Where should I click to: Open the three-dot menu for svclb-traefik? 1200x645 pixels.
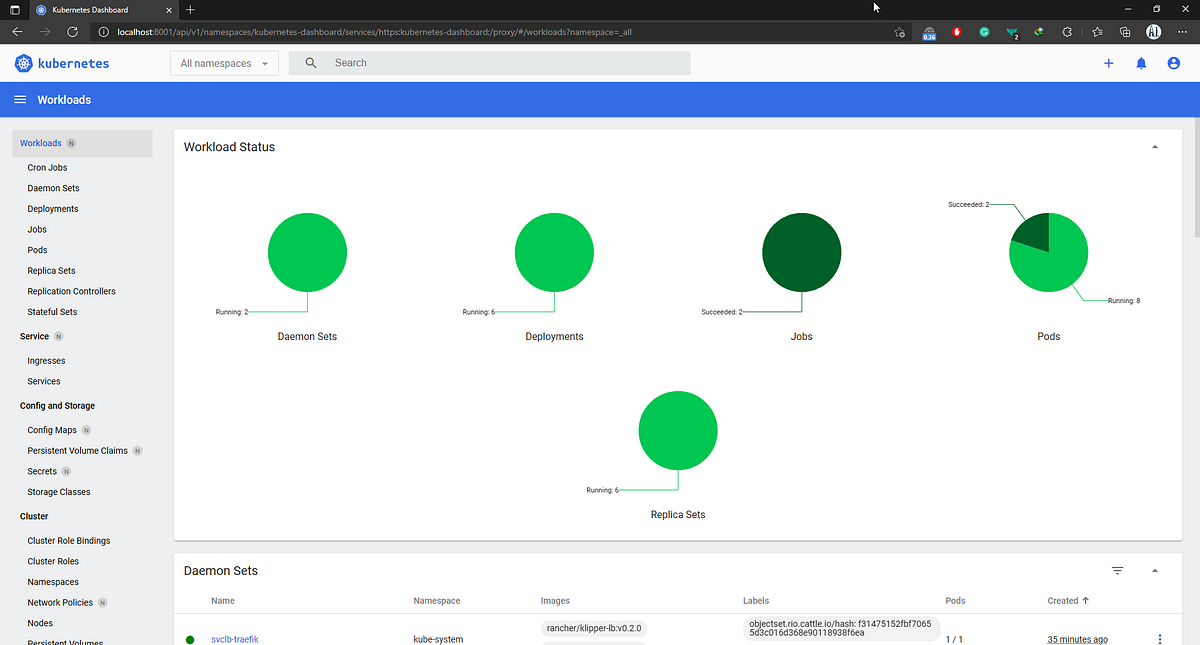click(1159, 638)
